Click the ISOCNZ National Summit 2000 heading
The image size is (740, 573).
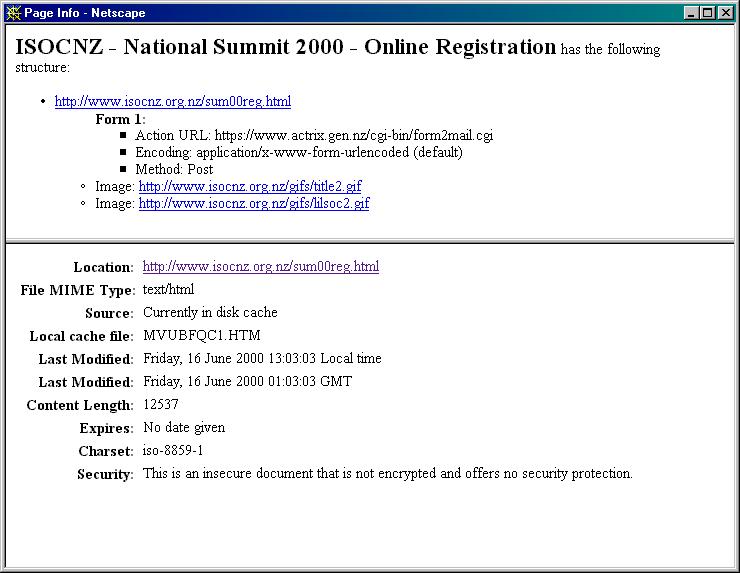[x=285, y=47]
